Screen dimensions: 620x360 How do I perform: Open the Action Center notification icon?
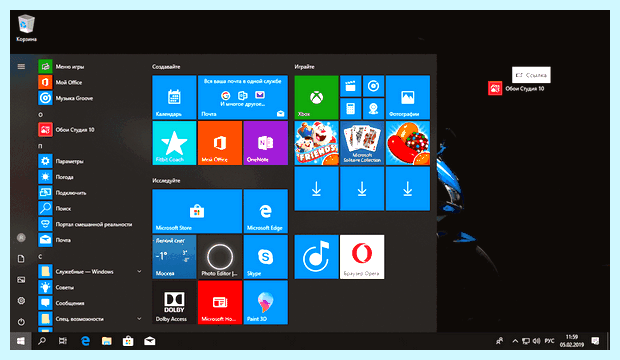click(x=595, y=341)
